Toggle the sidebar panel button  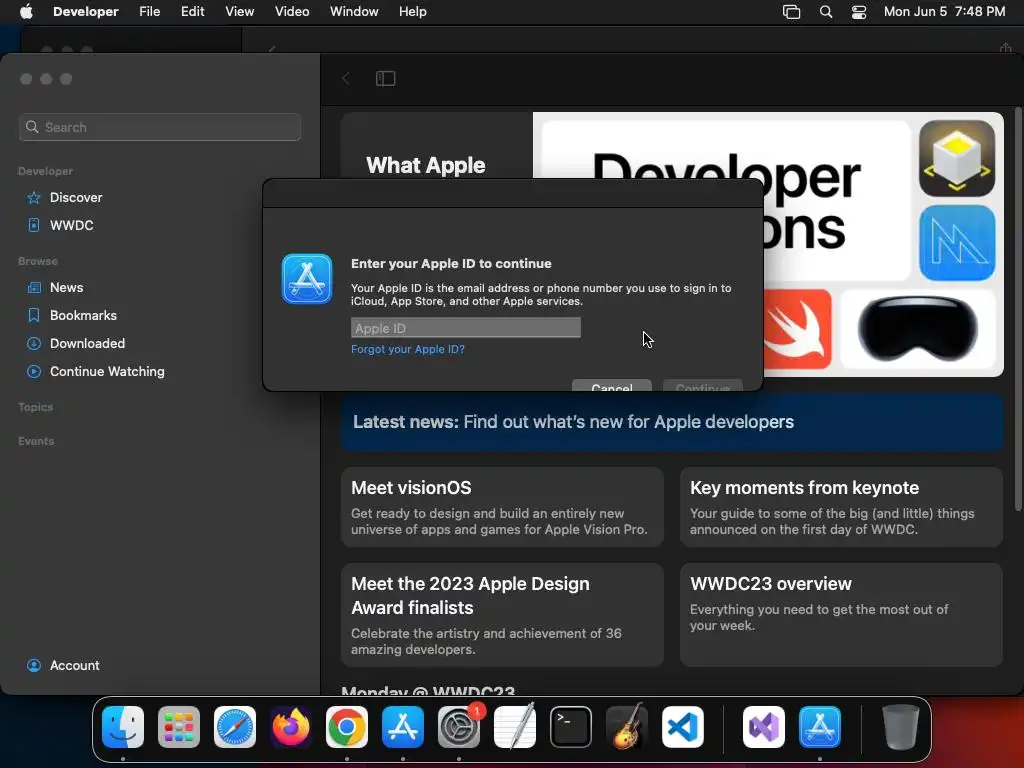[385, 78]
